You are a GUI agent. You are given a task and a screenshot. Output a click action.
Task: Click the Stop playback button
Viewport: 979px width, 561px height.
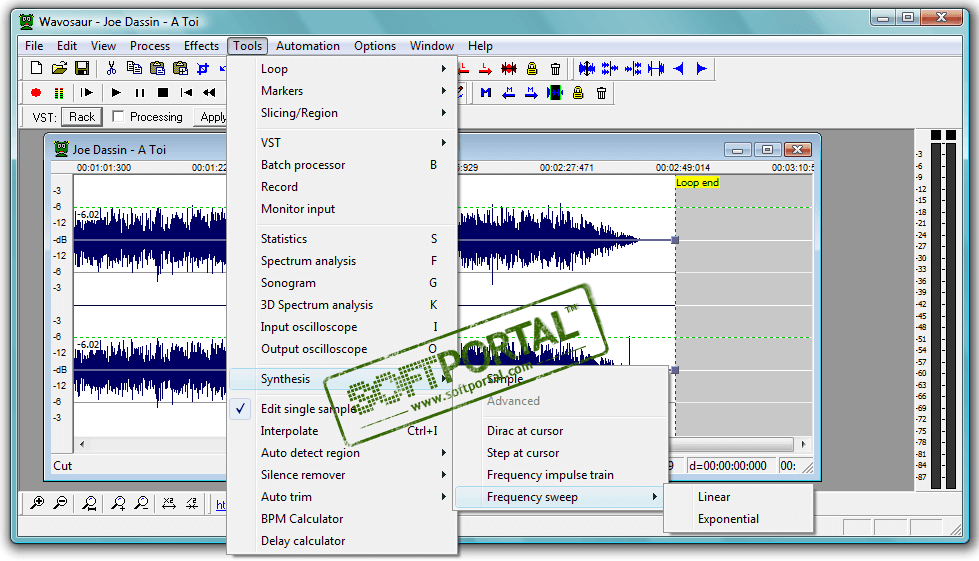coord(162,93)
